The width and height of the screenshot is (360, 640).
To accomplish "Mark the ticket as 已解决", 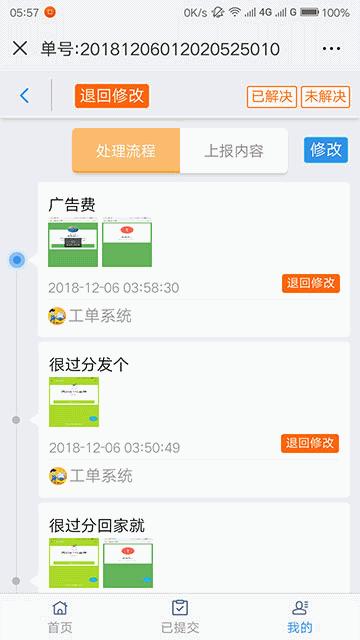I will click(272, 97).
